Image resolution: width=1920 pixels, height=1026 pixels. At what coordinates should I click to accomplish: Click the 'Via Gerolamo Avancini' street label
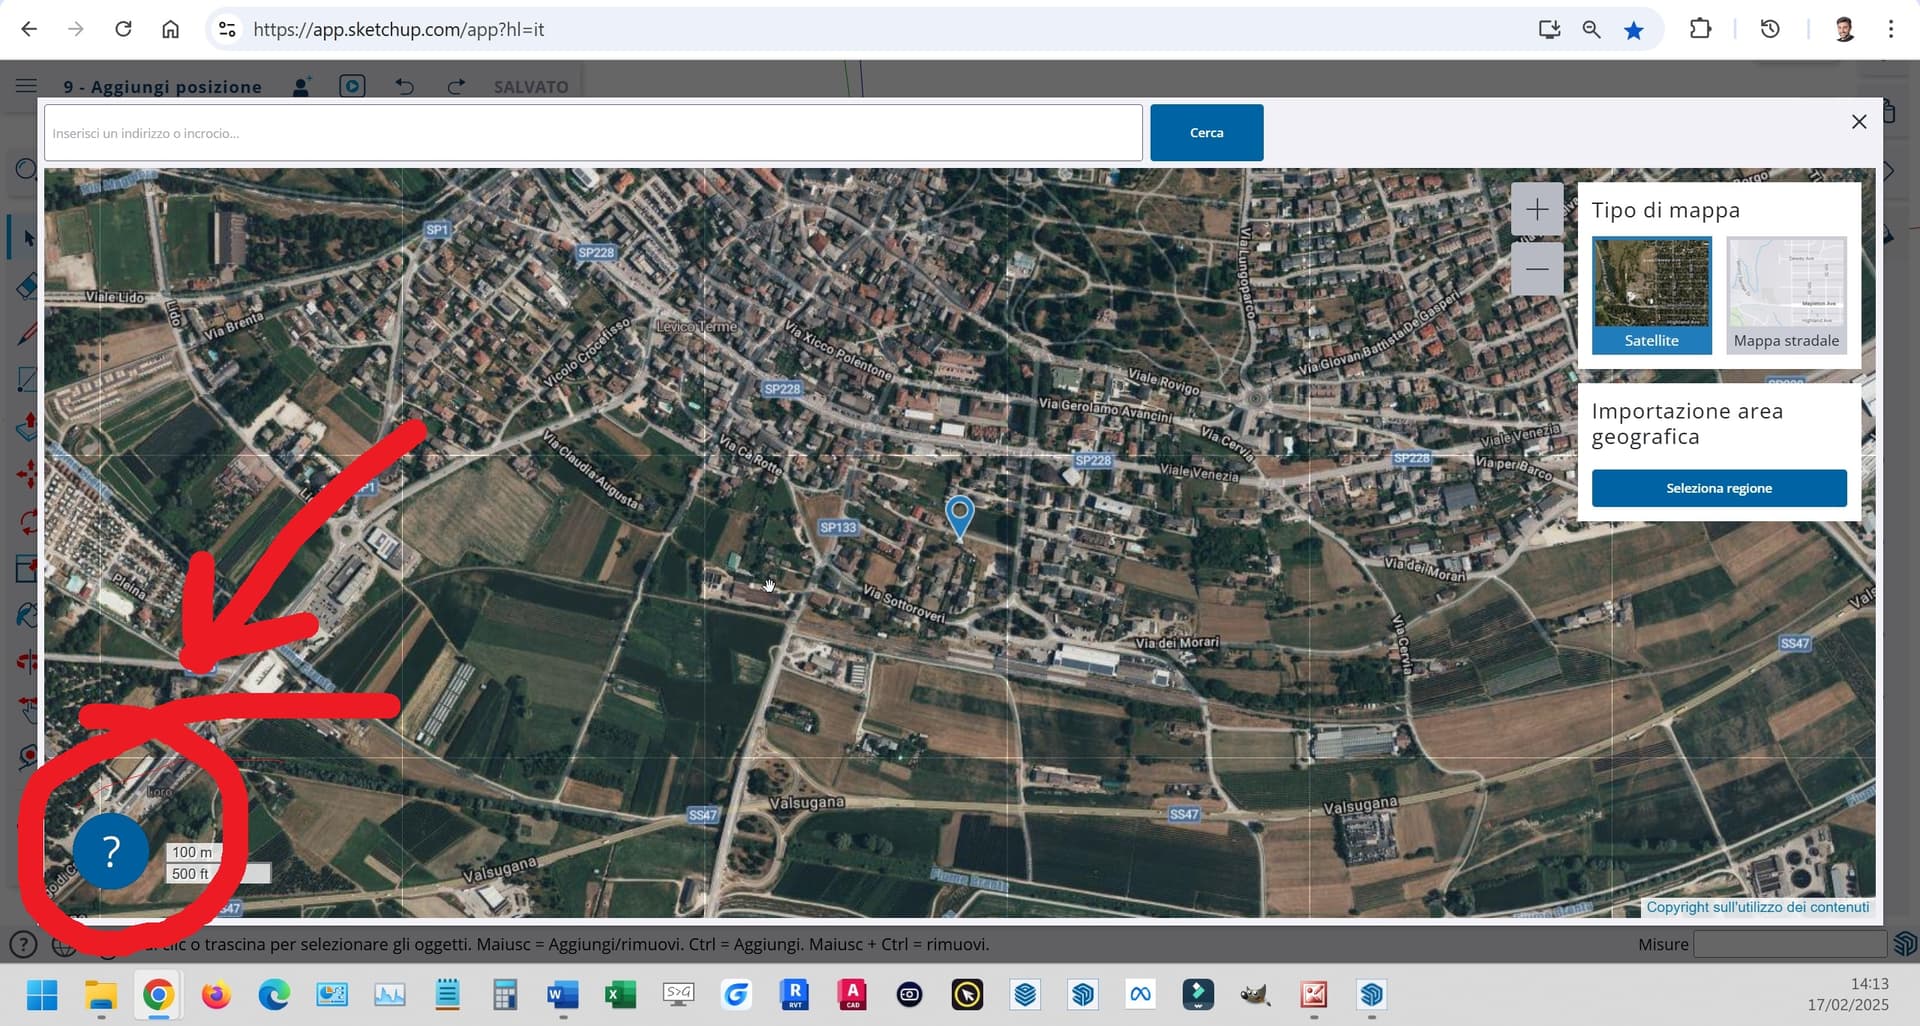coord(1105,409)
